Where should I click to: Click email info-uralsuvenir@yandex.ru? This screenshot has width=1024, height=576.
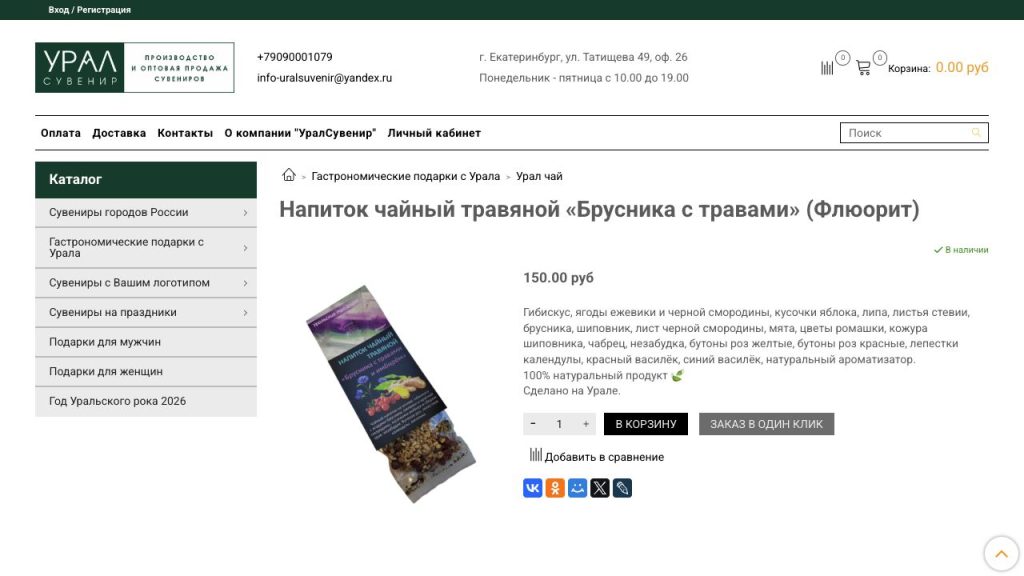[325, 78]
